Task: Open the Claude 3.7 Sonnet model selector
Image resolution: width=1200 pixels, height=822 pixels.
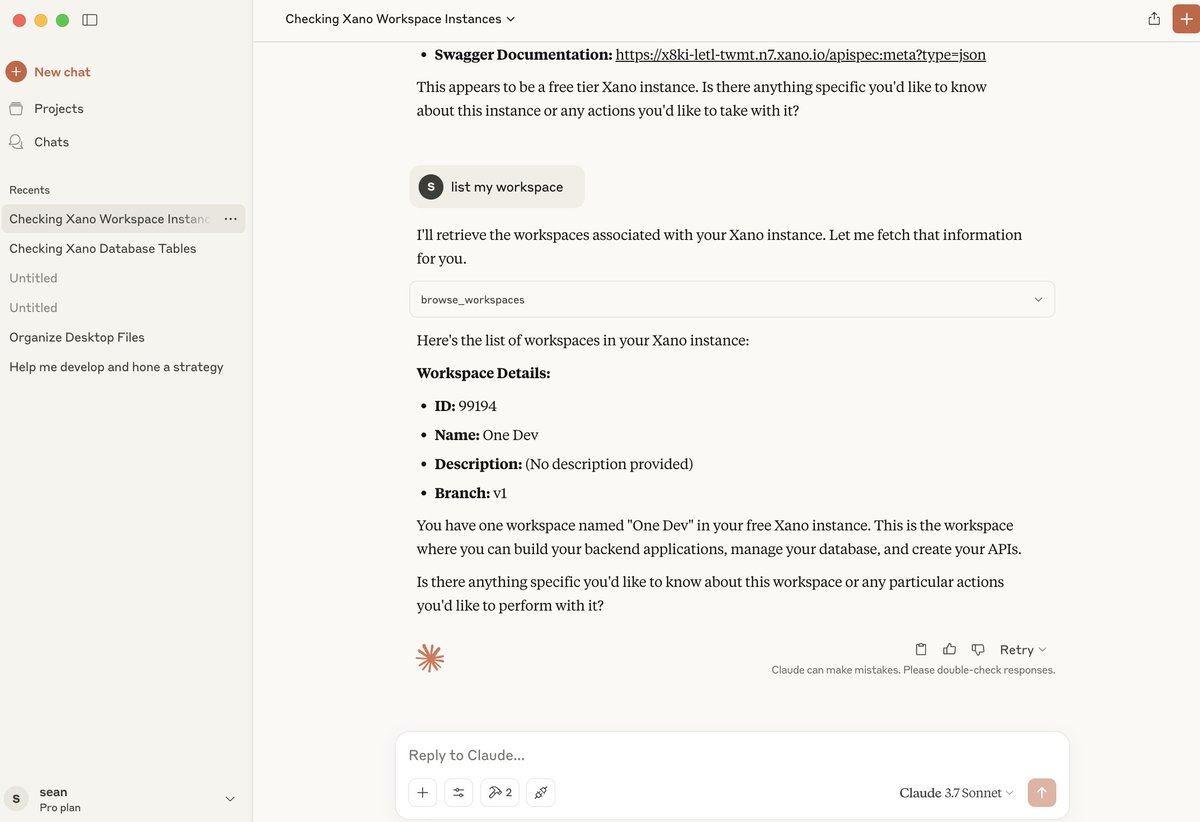Action: tap(956, 793)
